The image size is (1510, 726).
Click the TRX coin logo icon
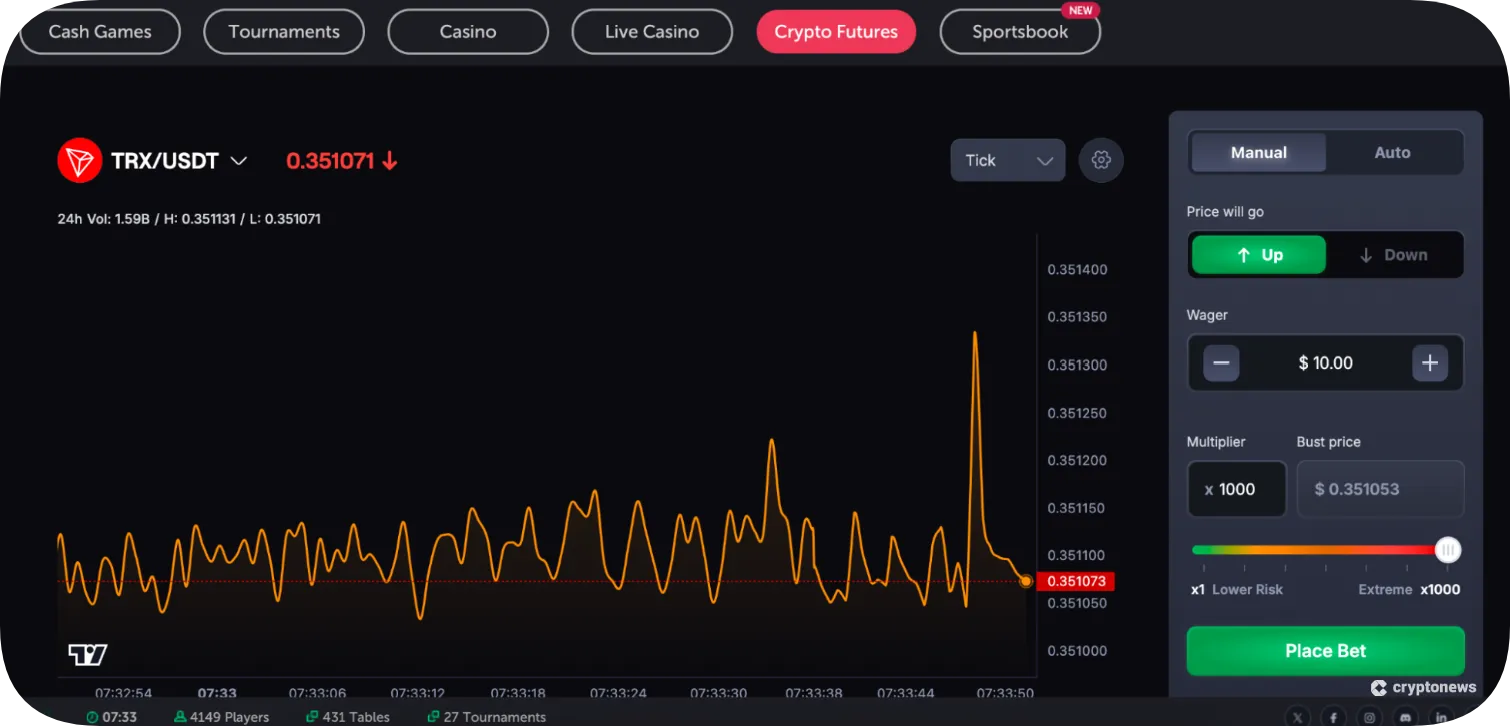pyautogui.click(x=79, y=160)
